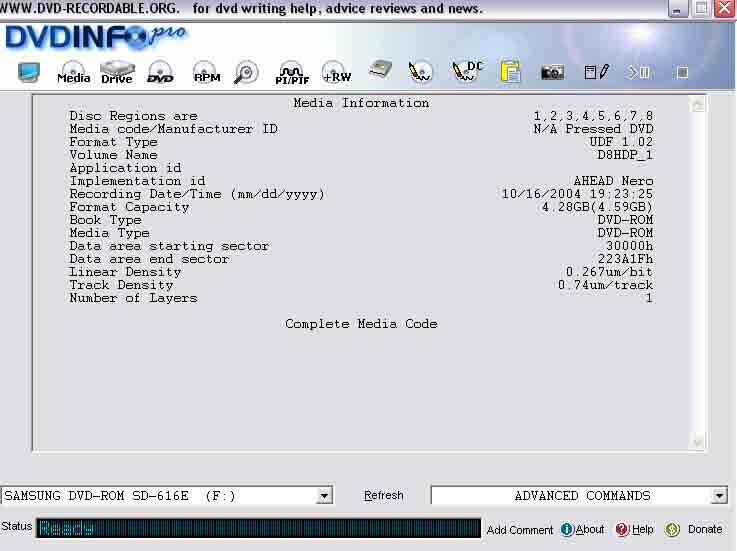
Task: Select the DVD disc icon
Action: [160, 72]
